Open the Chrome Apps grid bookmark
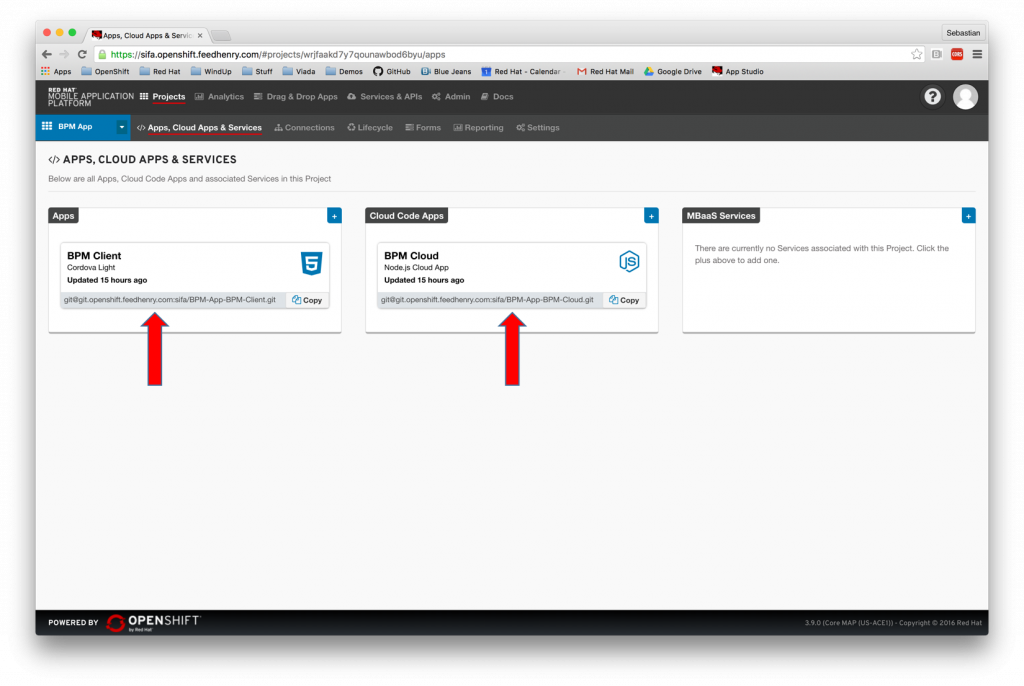Viewport: 1024px width, 686px height. [56, 71]
